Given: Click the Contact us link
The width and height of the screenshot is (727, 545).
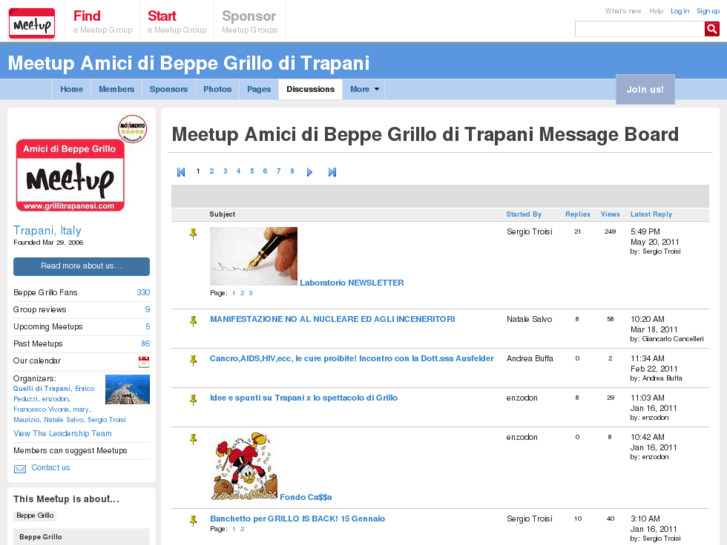Looking at the screenshot, I should 51,468.
